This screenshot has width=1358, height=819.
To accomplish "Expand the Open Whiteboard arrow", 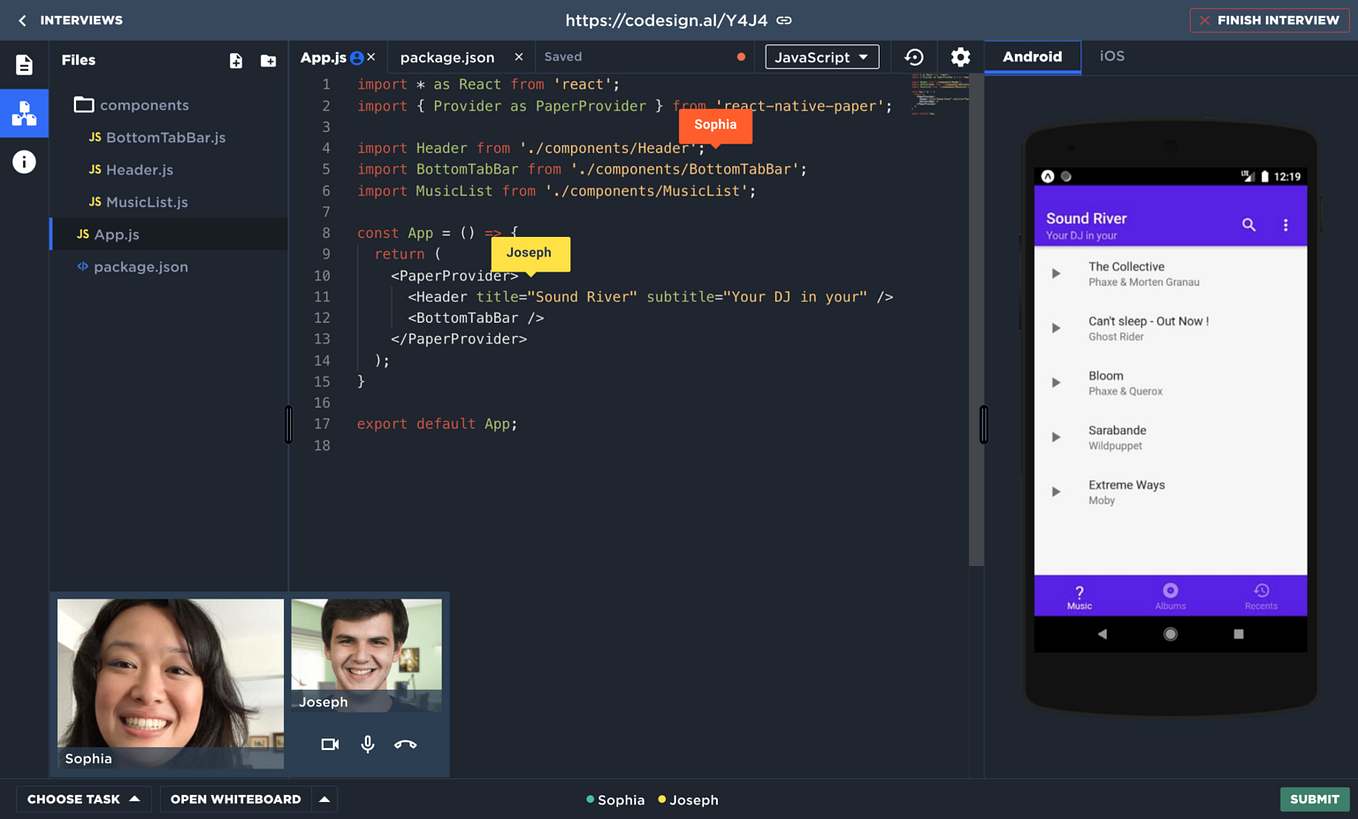I will point(324,799).
